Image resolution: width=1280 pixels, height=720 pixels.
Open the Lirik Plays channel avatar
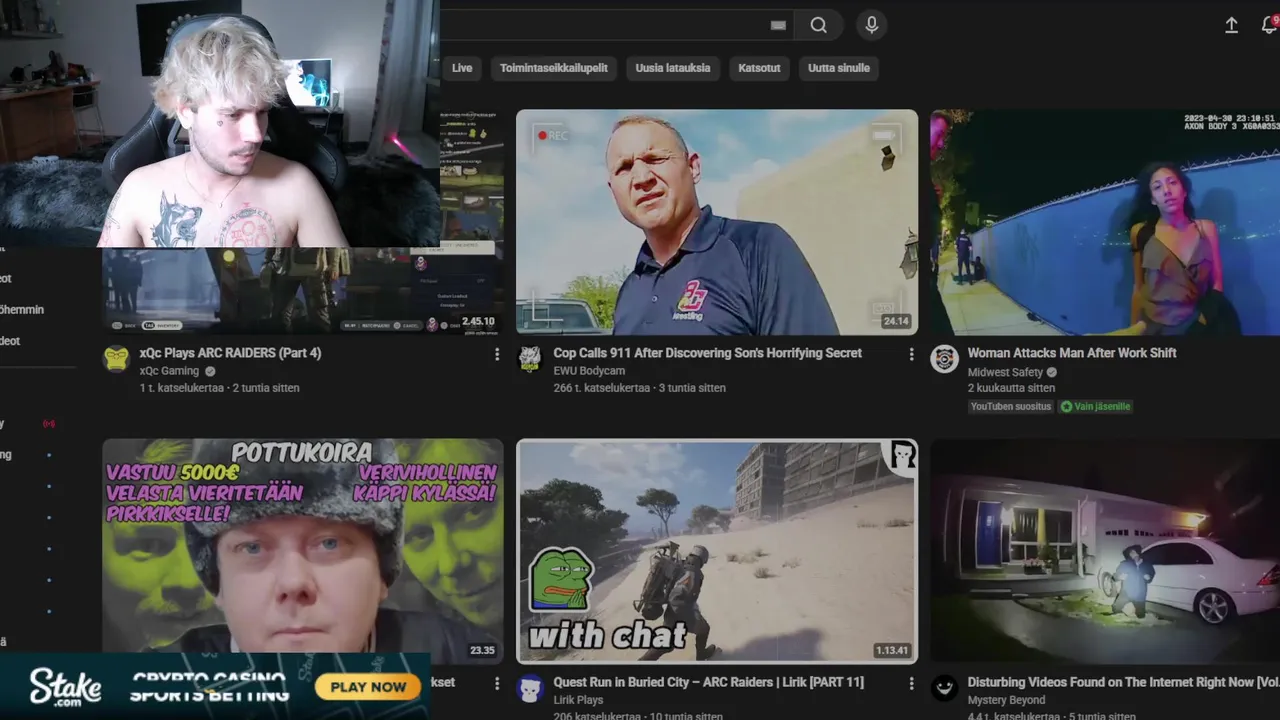tap(530, 688)
